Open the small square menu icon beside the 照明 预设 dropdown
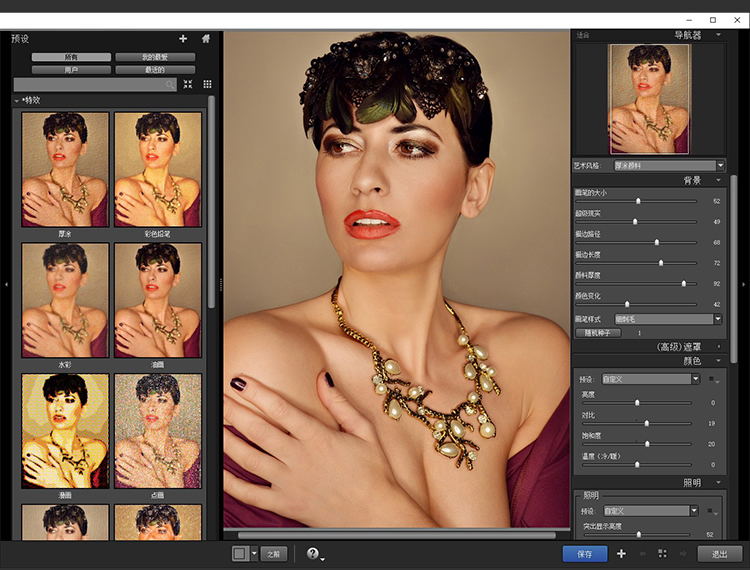The width and height of the screenshot is (750, 570). (x=712, y=511)
